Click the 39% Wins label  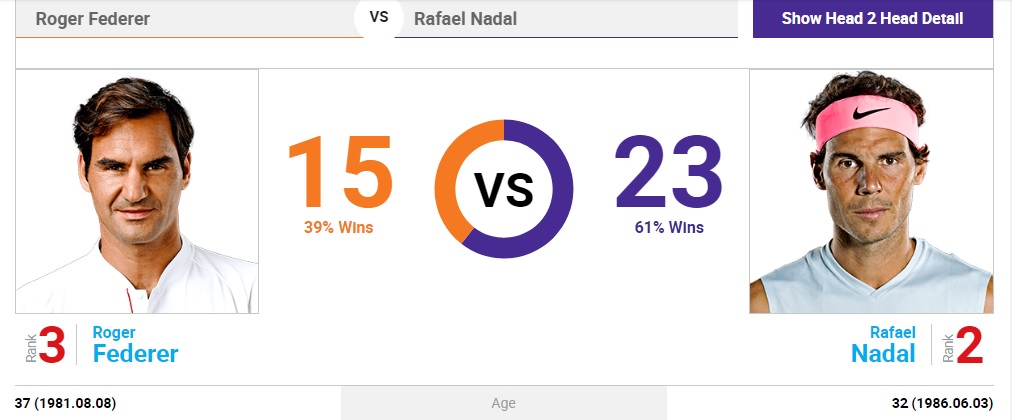coord(338,227)
